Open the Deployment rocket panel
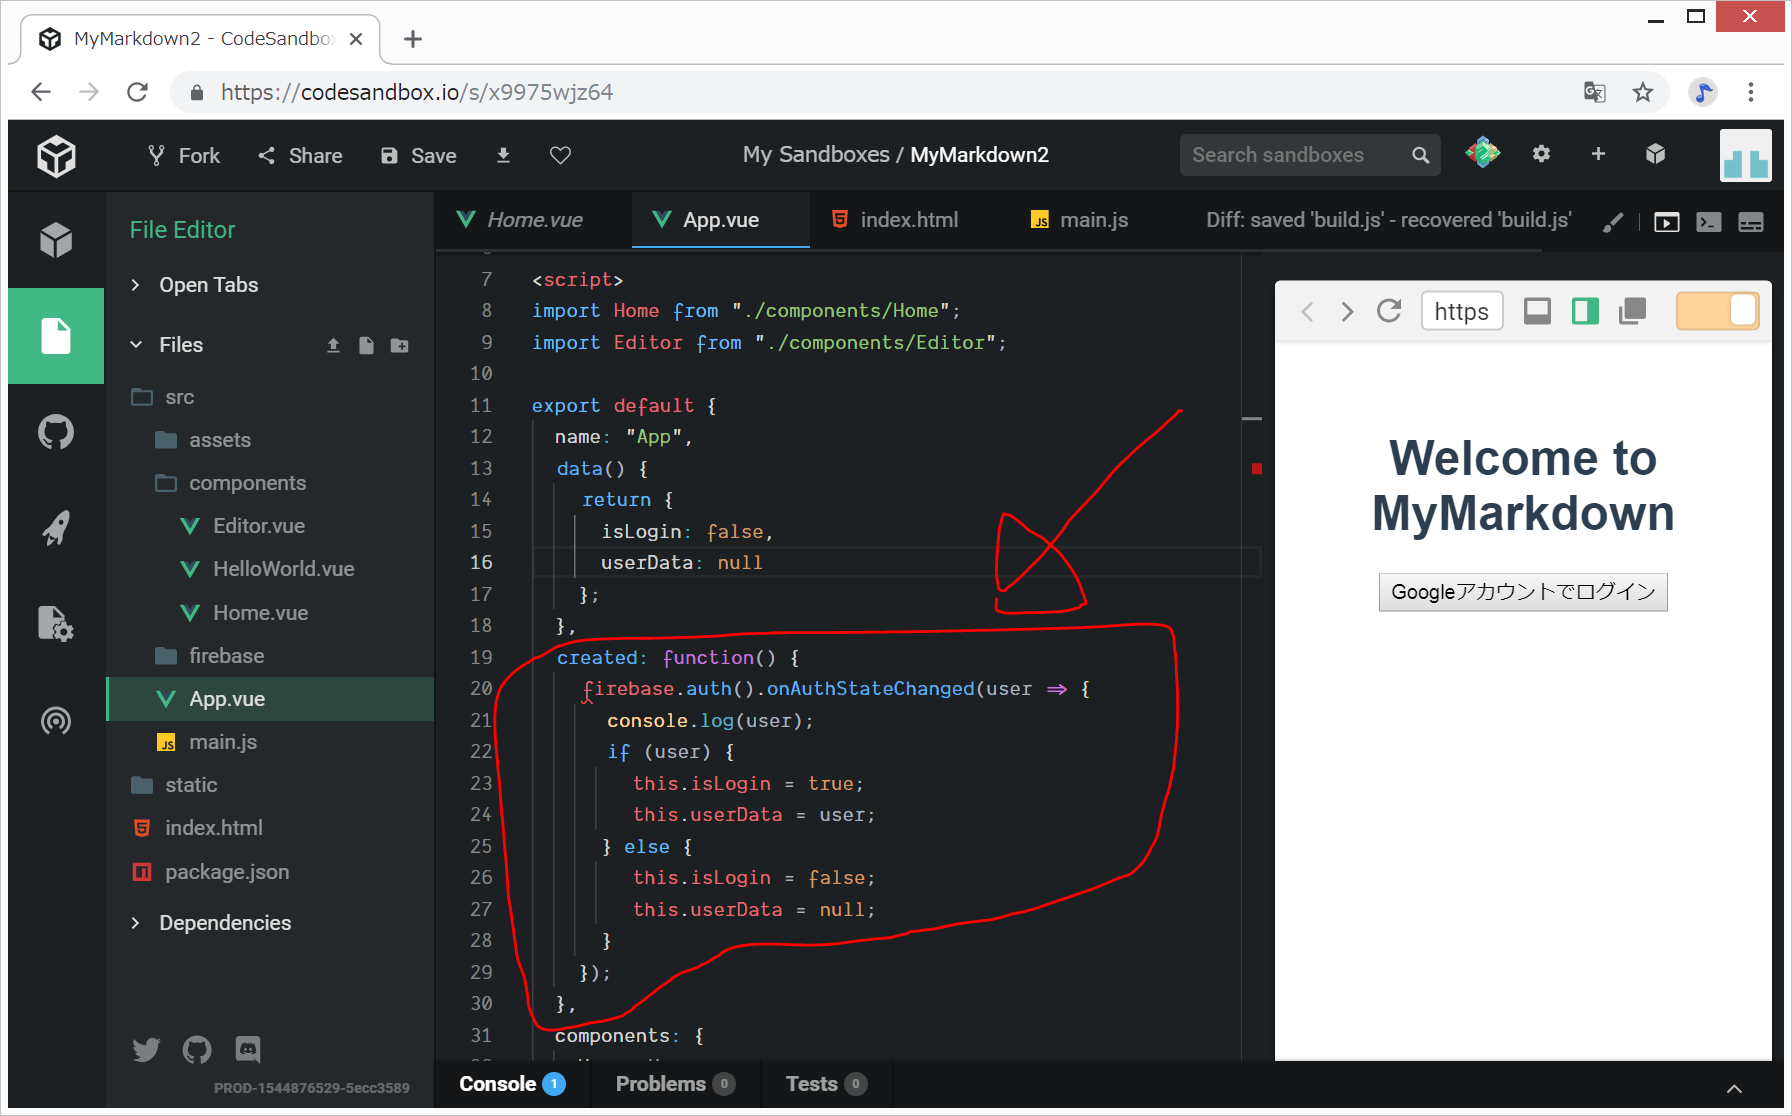 [56, 528]
